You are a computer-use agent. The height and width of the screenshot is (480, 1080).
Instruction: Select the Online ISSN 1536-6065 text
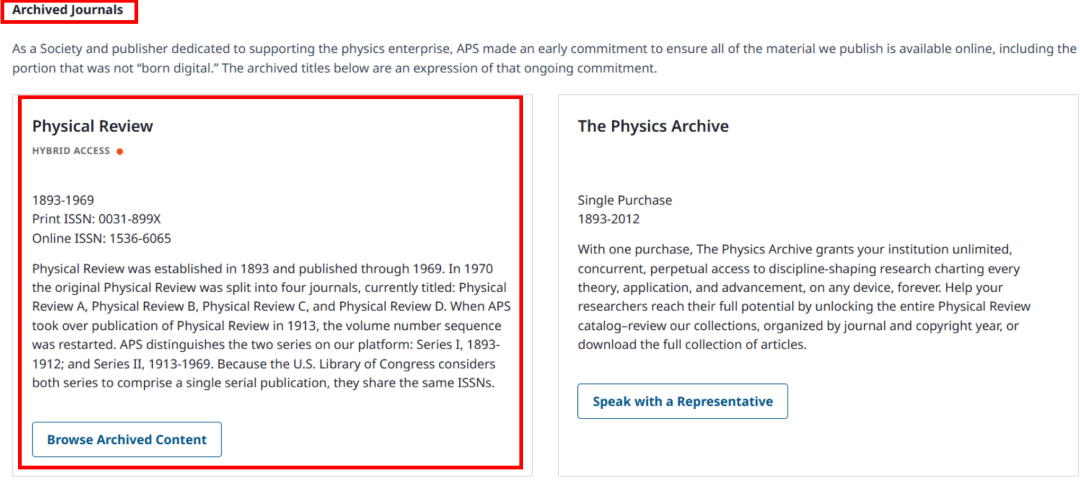(102, 239)
